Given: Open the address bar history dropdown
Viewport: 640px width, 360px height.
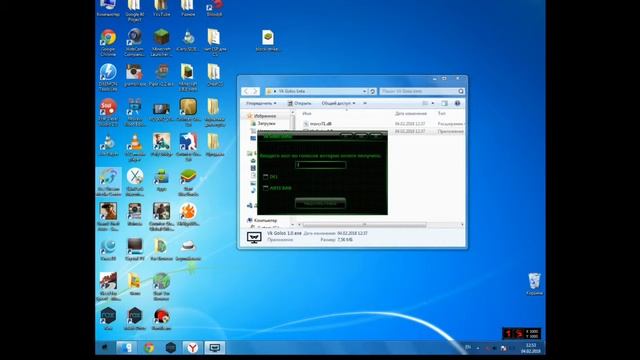Looking at the screenshot, I should pos(364,91).
